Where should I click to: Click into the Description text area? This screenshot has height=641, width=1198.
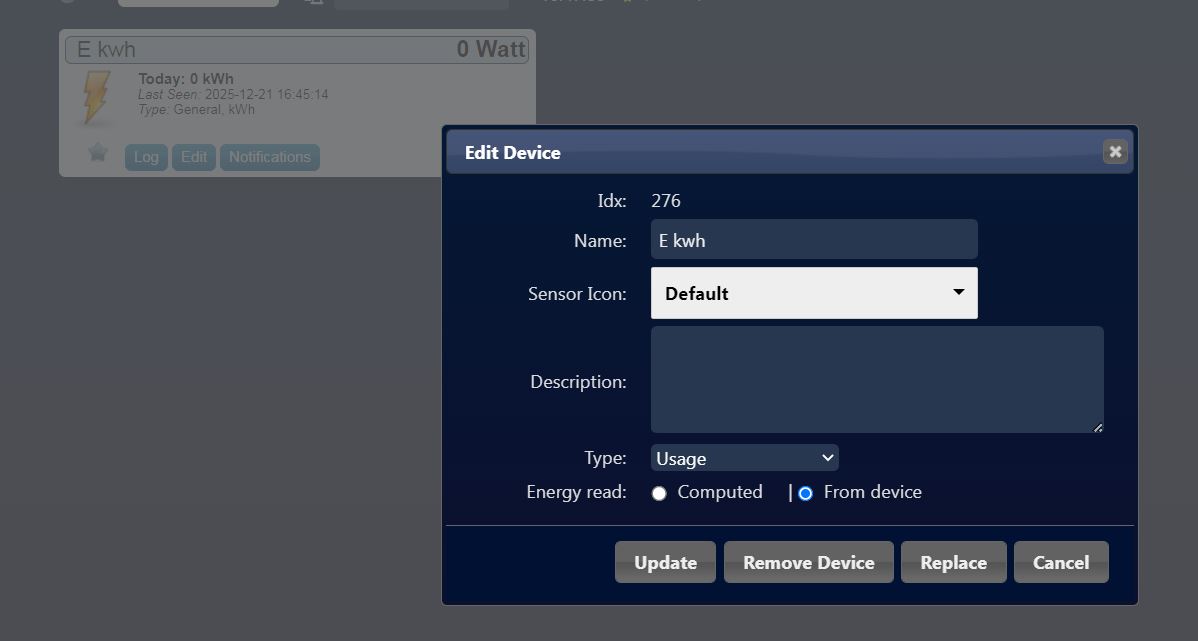tap(876, 379)
